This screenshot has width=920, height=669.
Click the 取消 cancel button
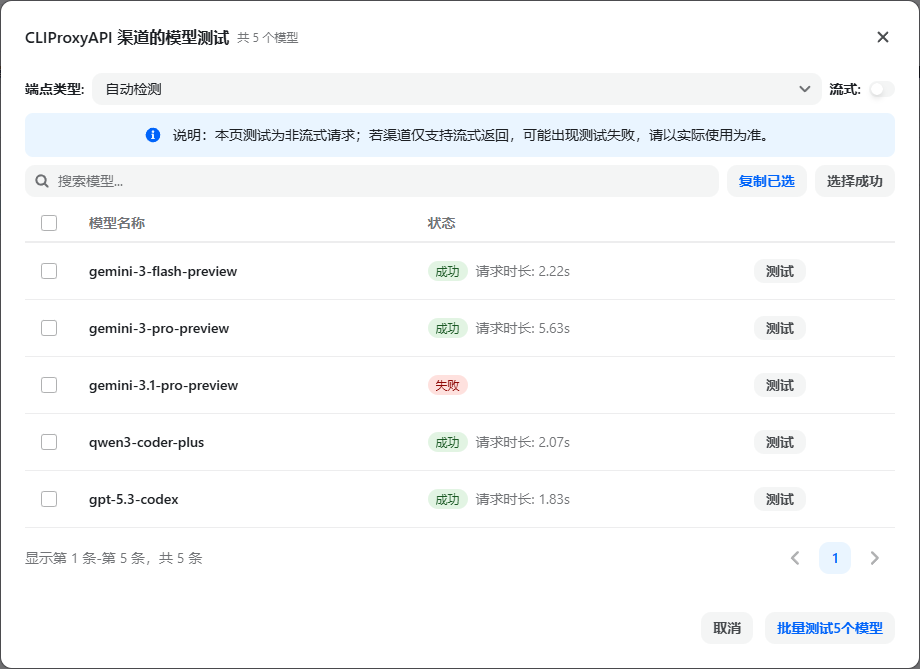727,628
